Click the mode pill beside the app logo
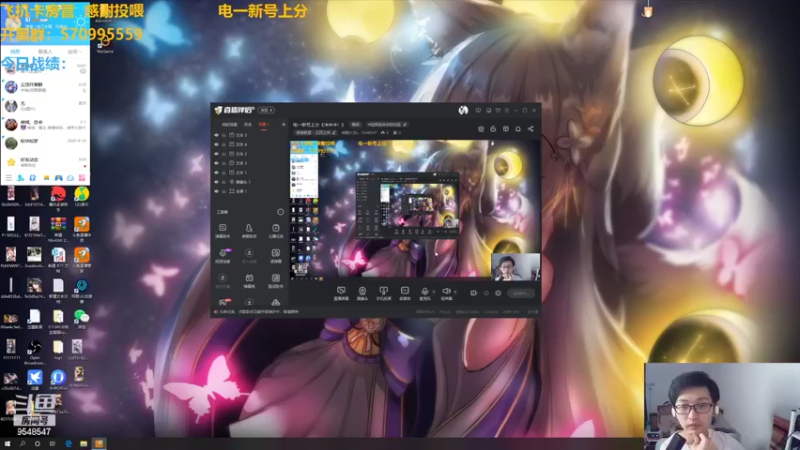Image resolution: width=800 pixels, height=450 pixels. (266, 110)
